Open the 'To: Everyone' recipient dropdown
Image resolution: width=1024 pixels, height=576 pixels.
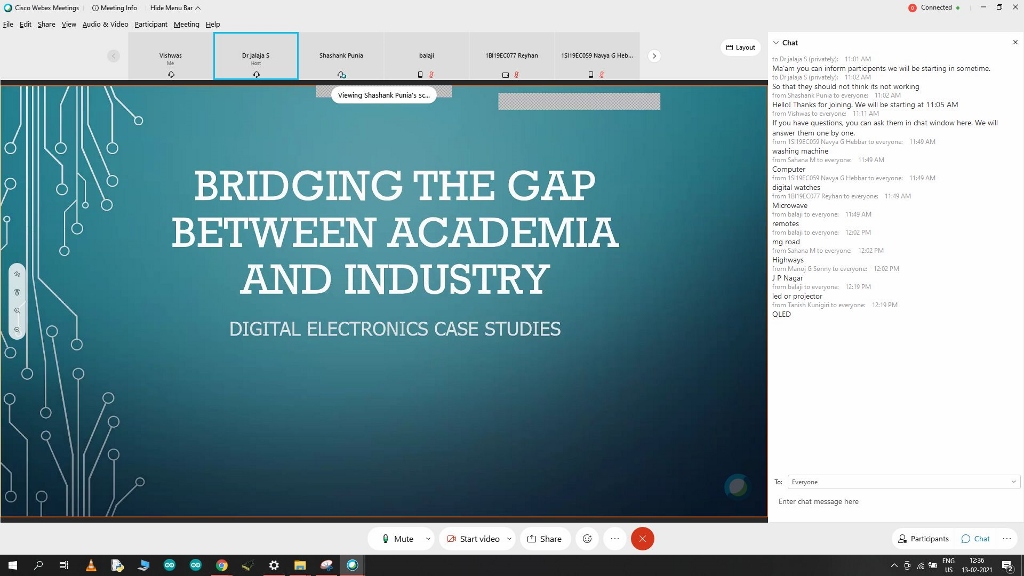903,482
